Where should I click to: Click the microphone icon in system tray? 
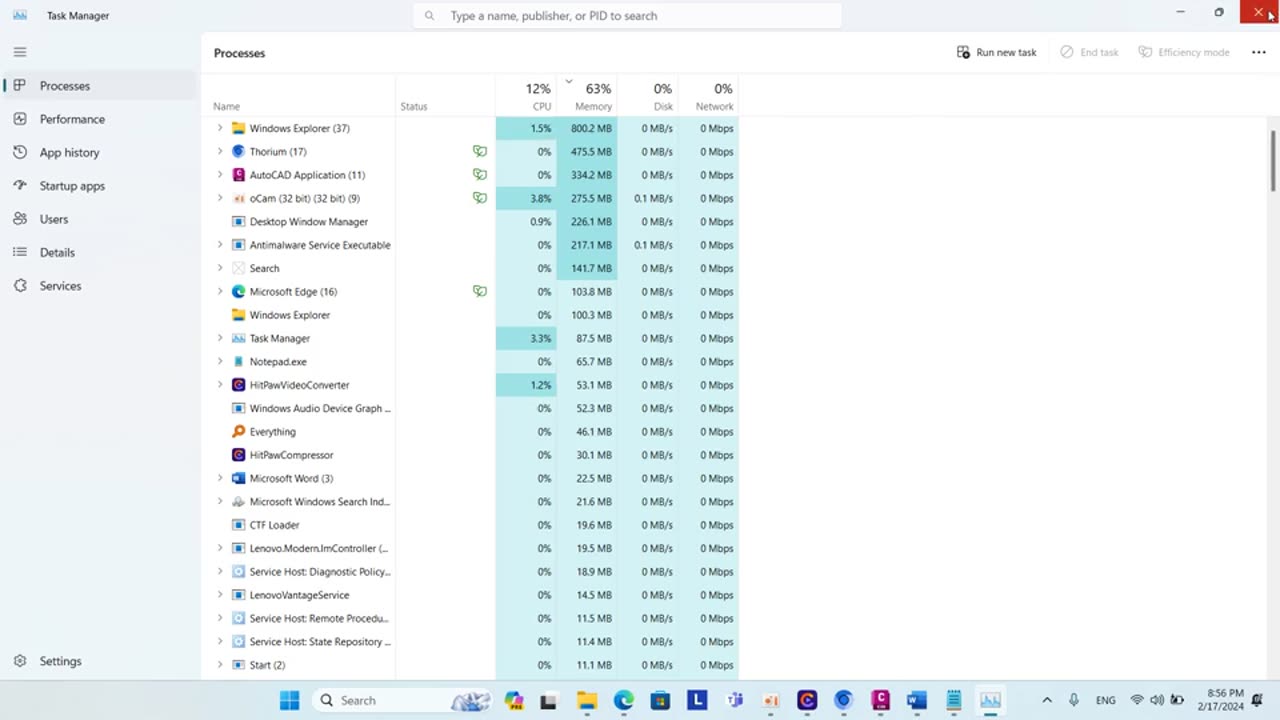tap(1074, 700)
